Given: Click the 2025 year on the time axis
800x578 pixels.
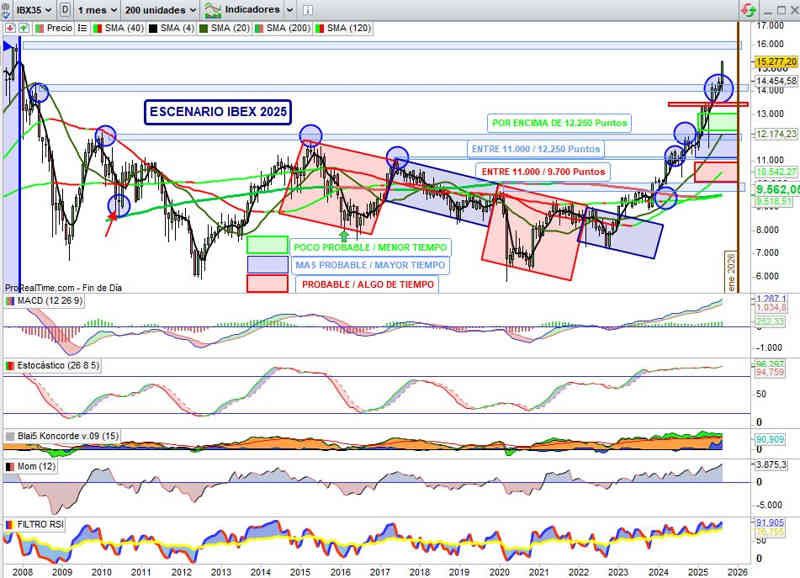Looking at the screenshot, I should click(698, 572).
